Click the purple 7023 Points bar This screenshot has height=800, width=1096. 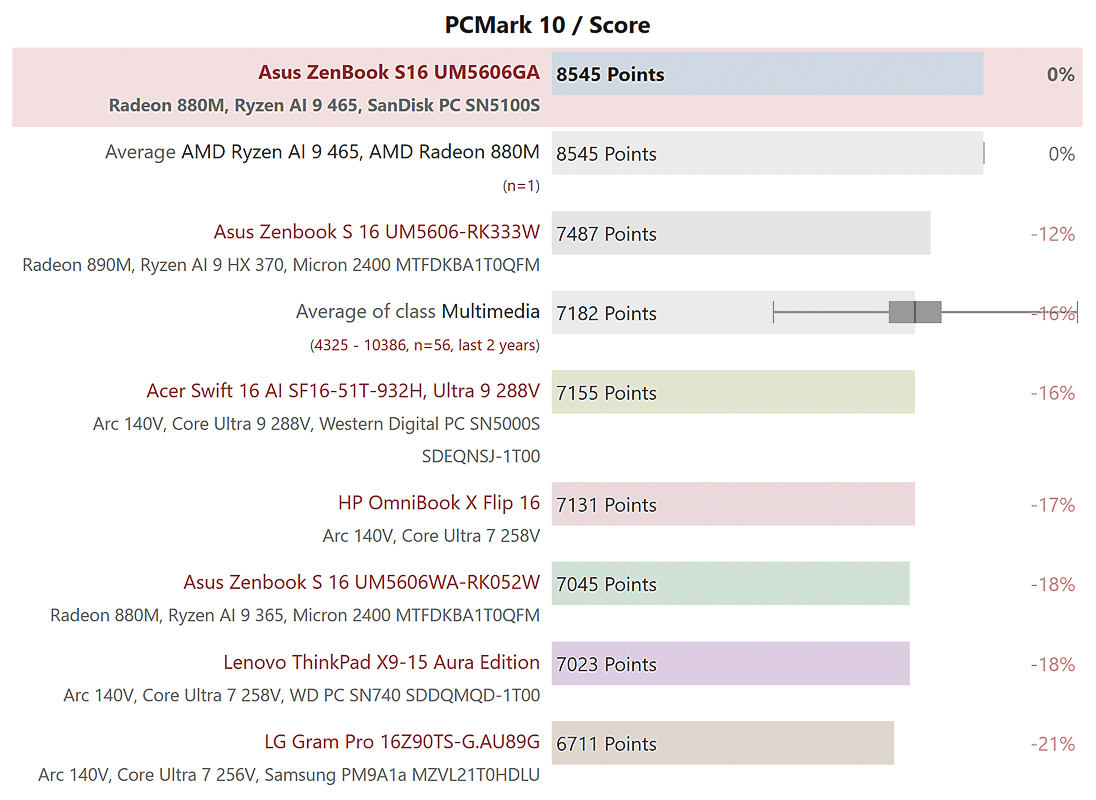click(730, 664)
